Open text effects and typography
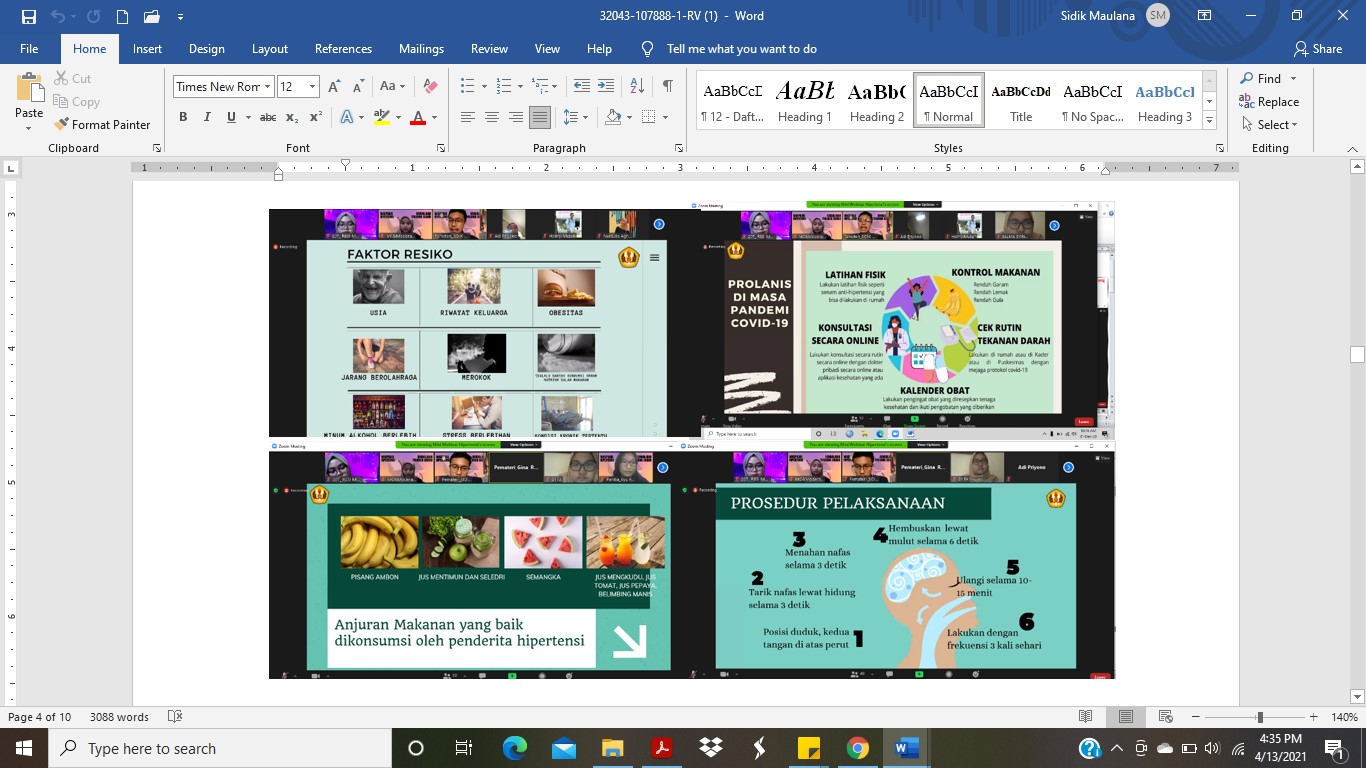This screenshot has width=1366, height=768. [x=346, y=117]
